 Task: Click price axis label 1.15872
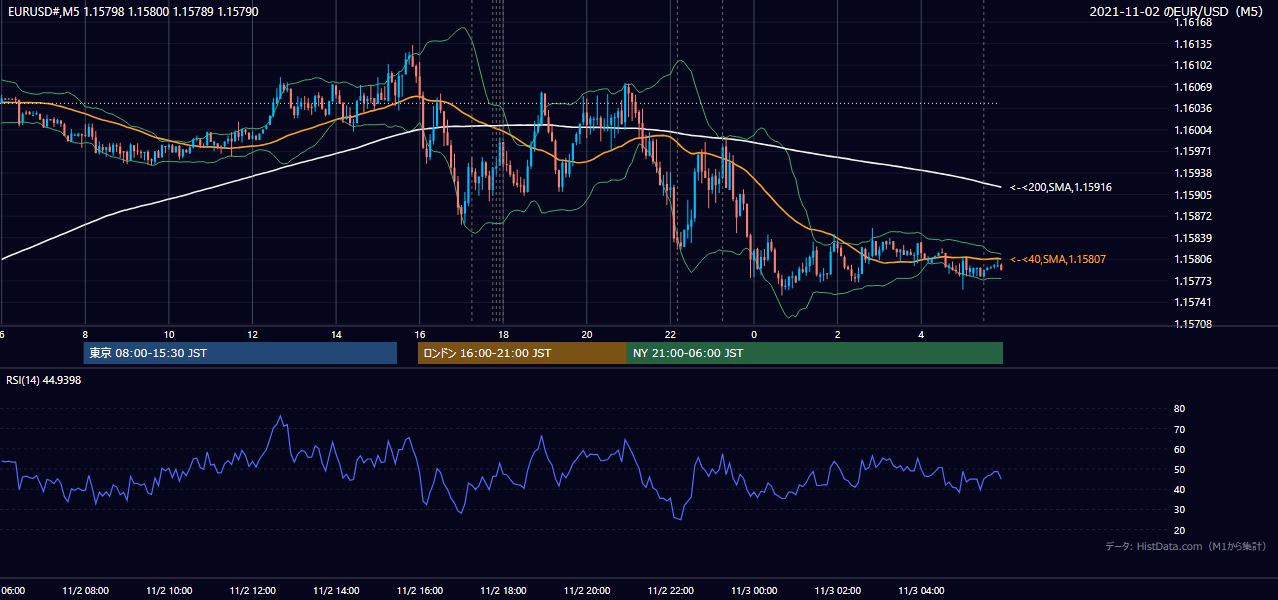tap(1193, 216)
